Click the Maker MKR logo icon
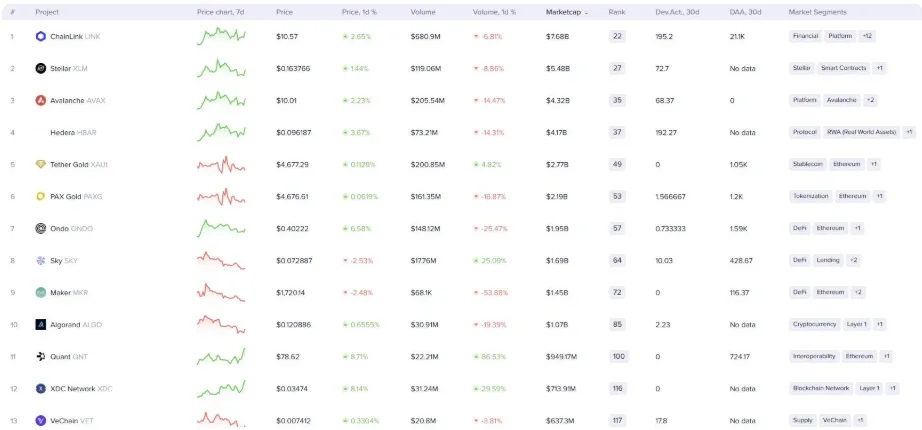 41,292
